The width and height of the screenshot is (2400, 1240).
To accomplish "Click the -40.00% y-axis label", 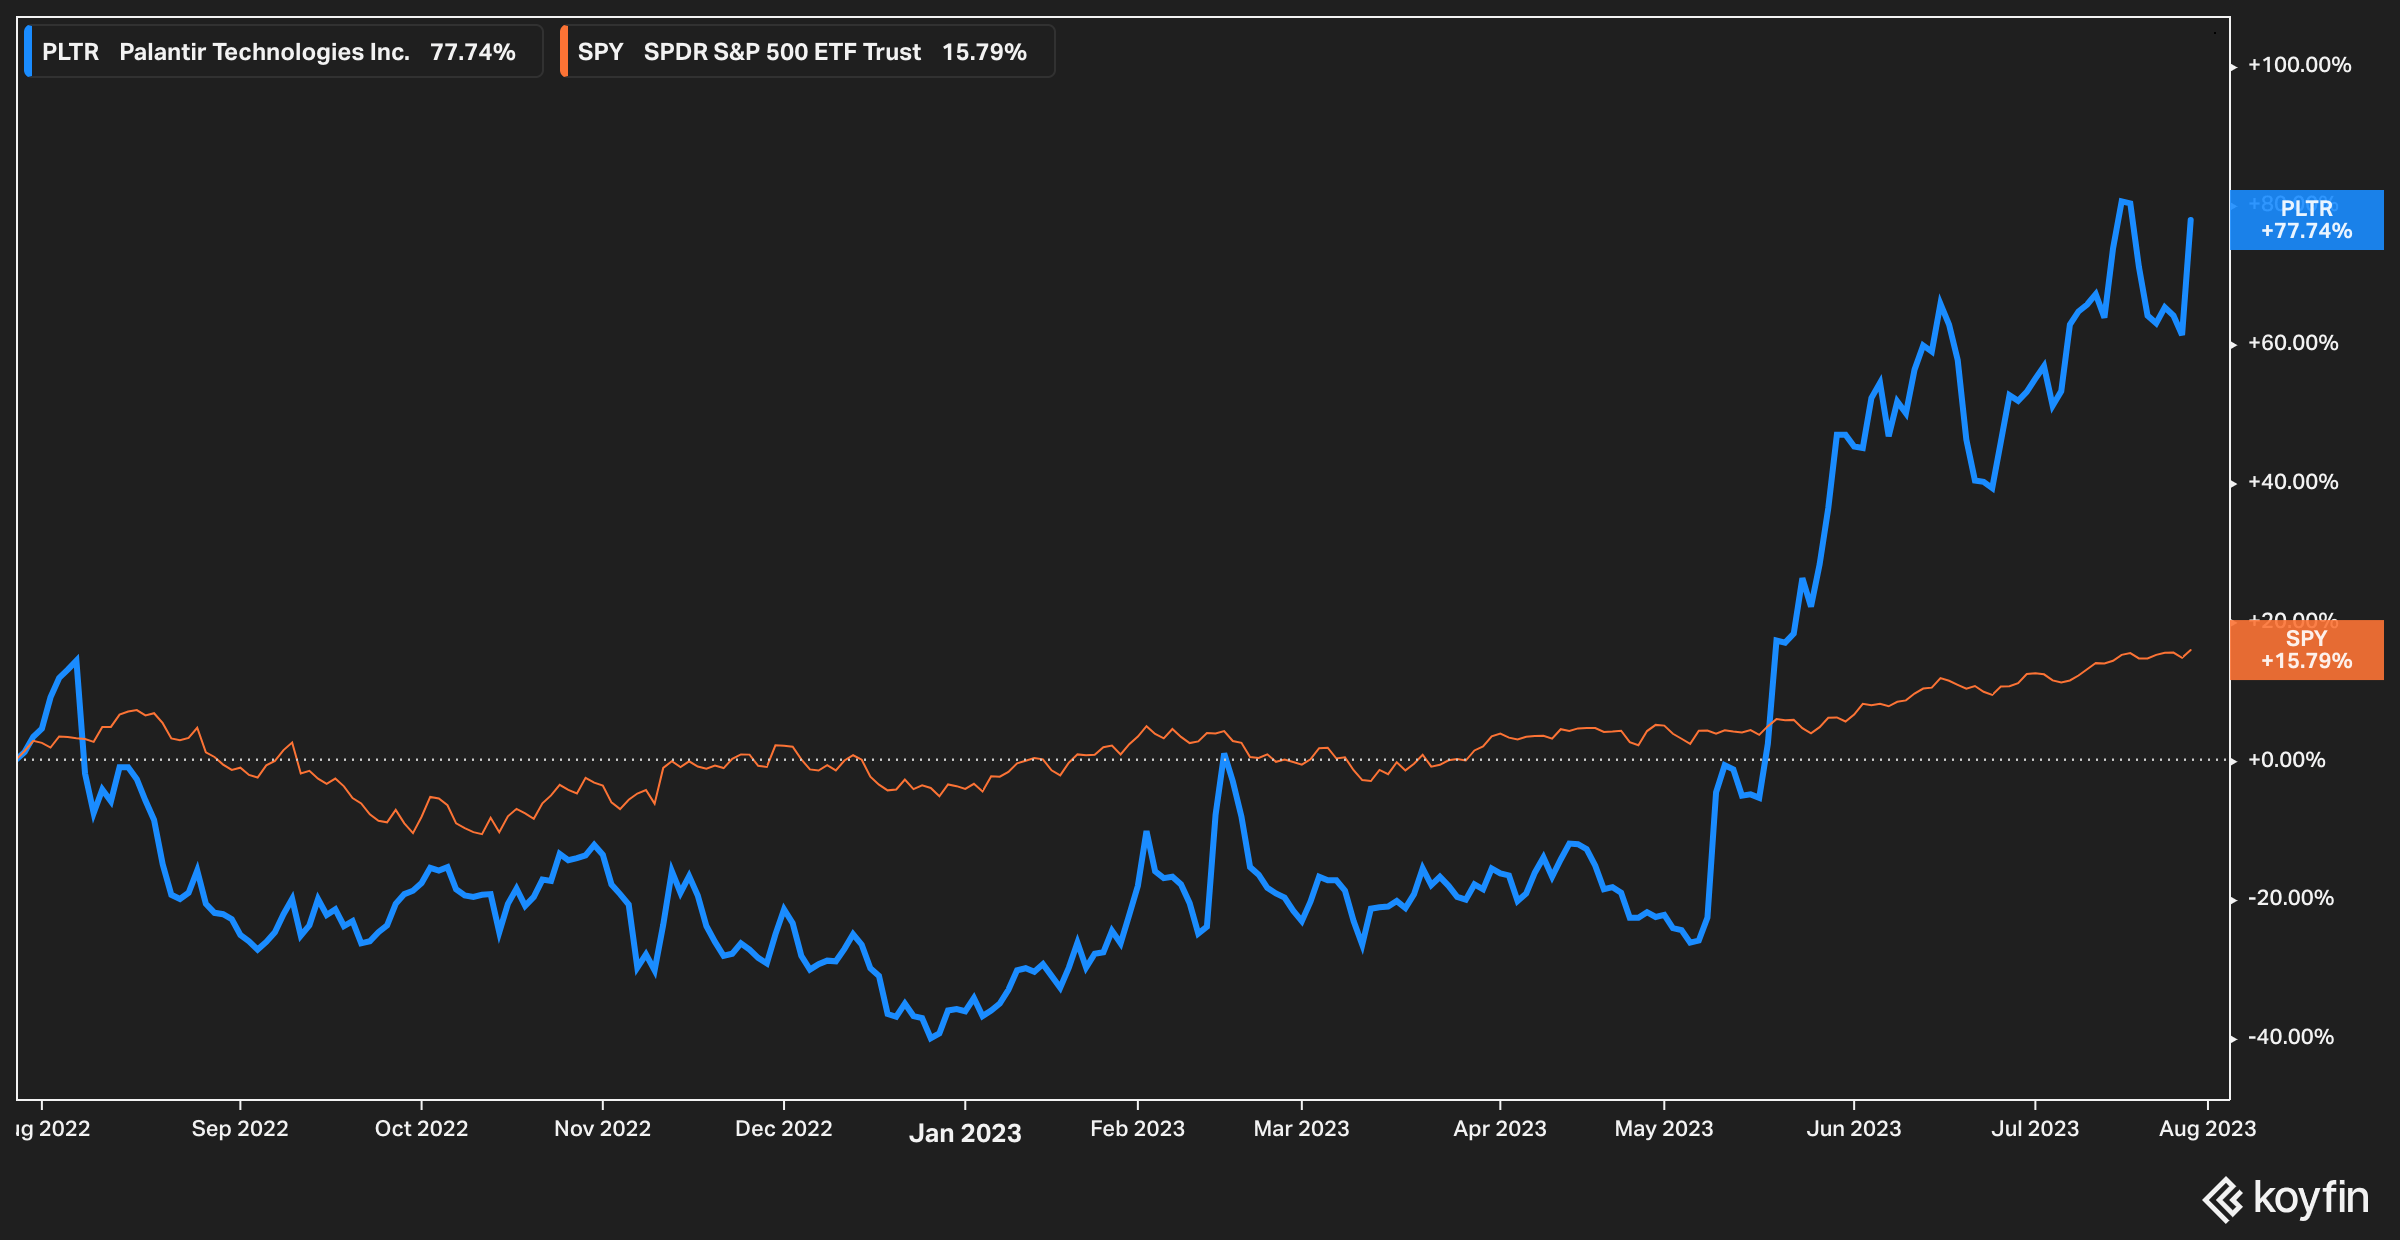I will pyautogui.click(x=2290, y=1037).
